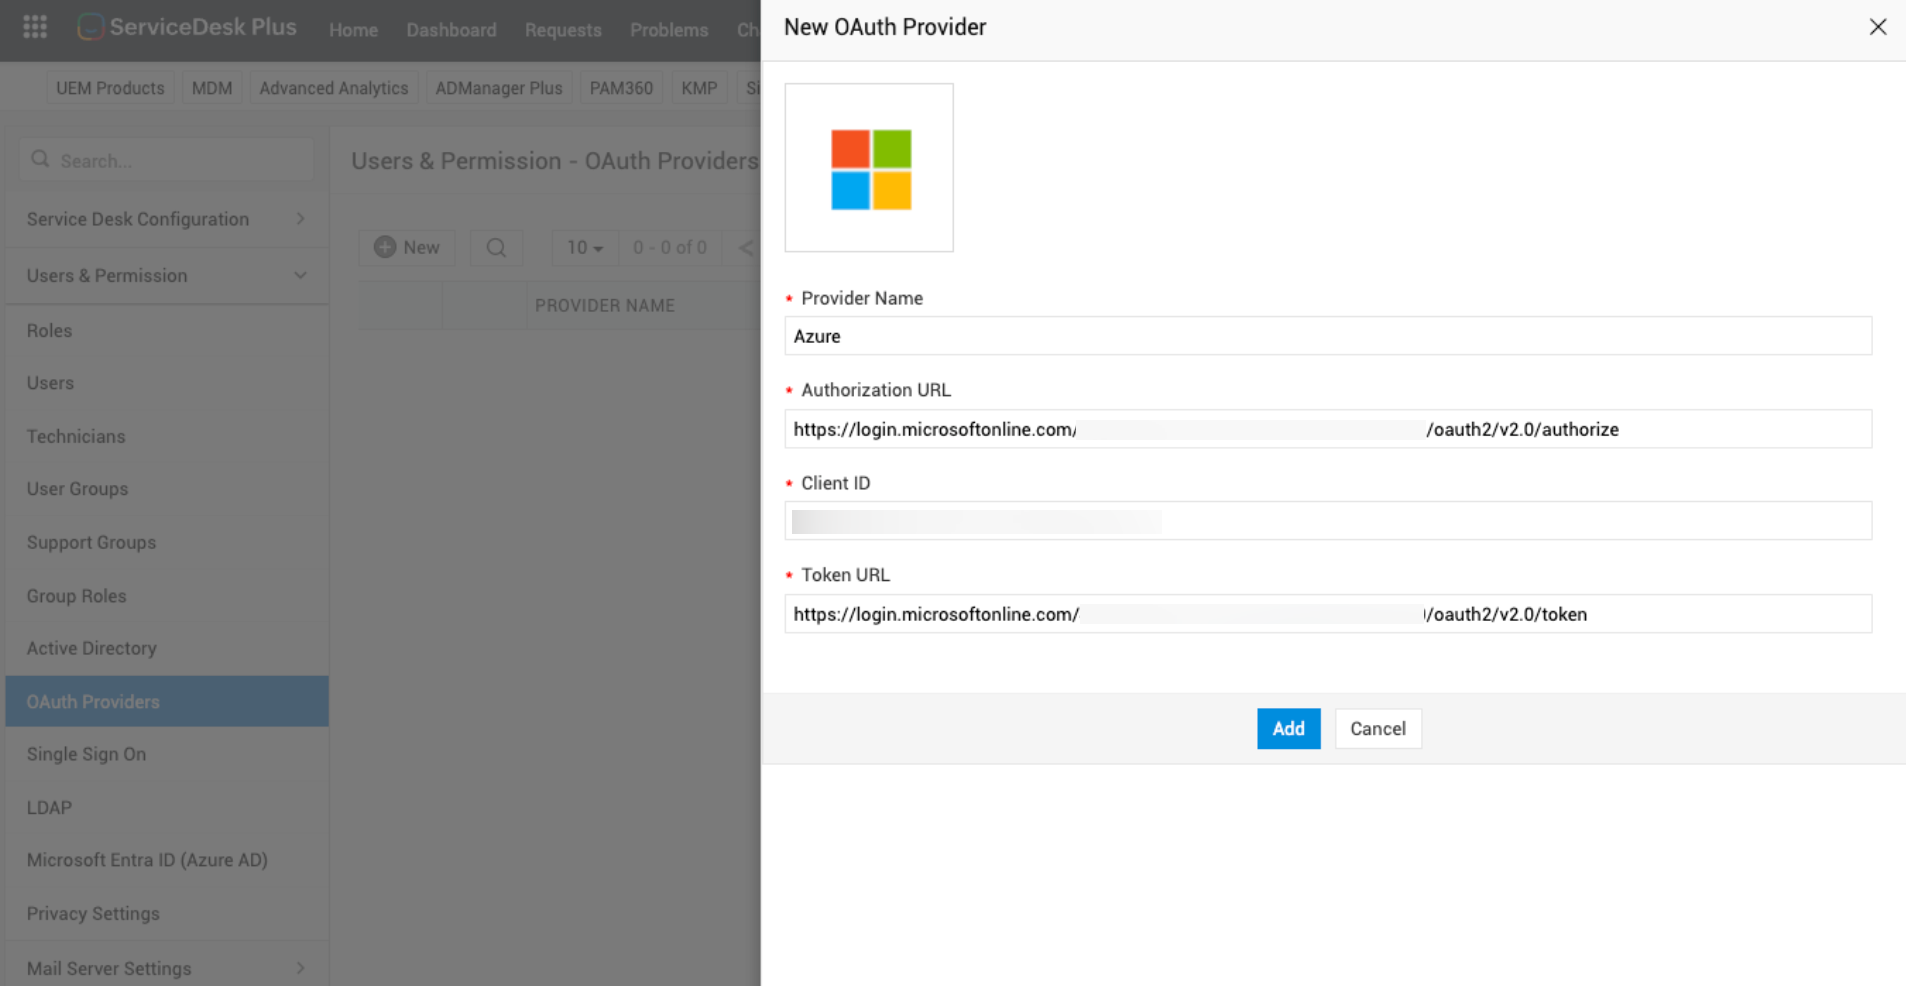Select Technicians in the sidebar
The height and width of the screenshot is (986, 1906).
tap(167, 436)
